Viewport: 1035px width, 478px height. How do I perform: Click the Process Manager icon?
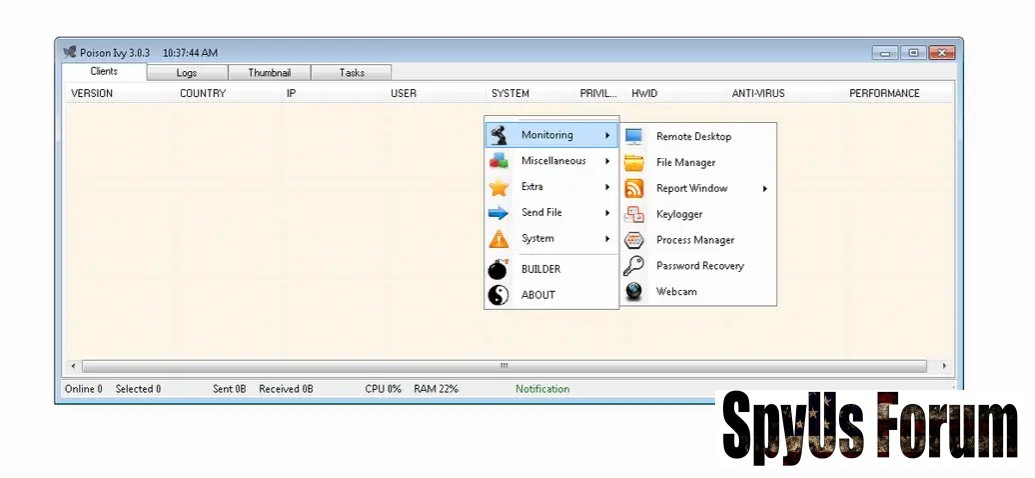pos(634,240)
